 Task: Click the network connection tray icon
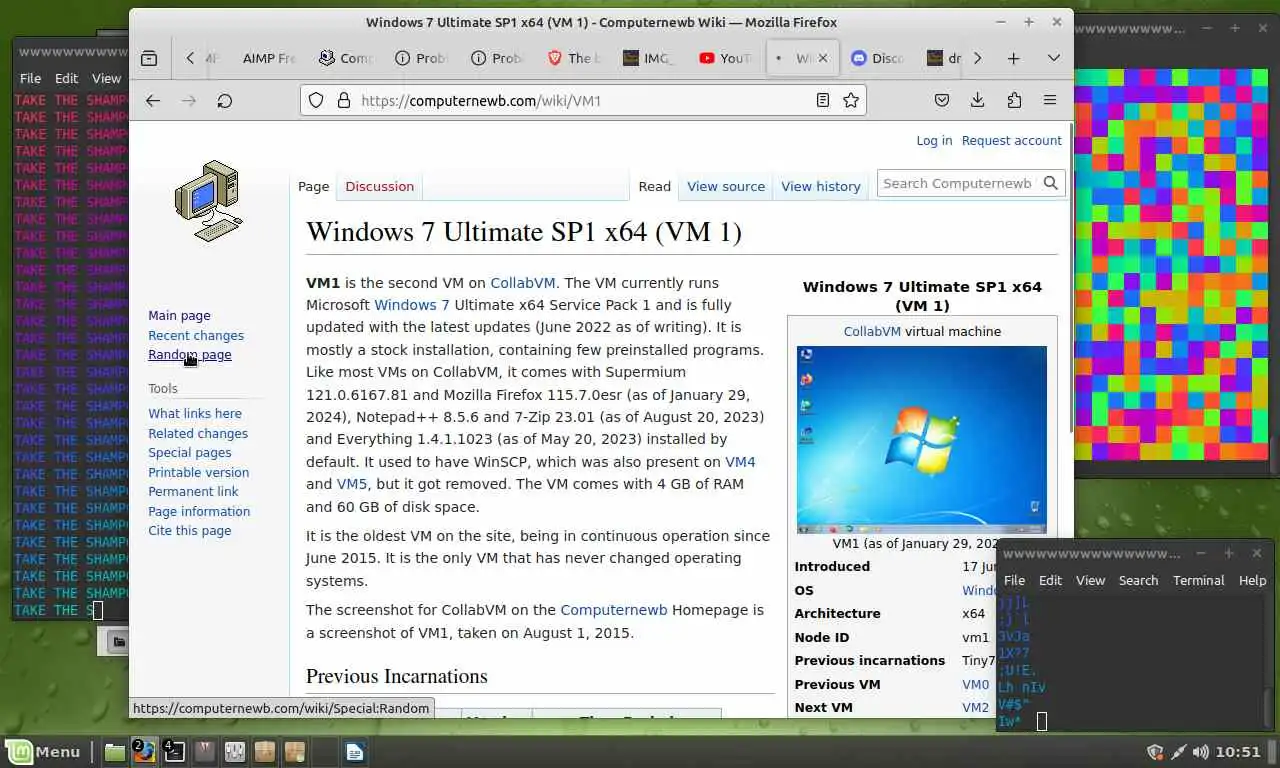coord(1178,751)
